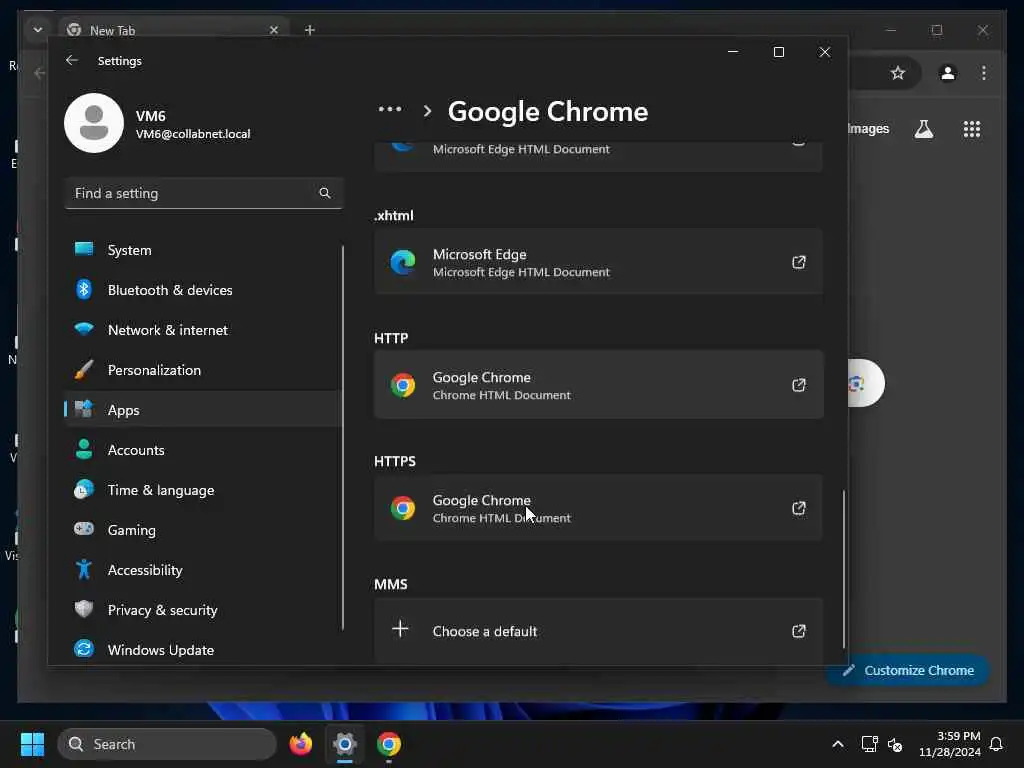This screenshot has height=768, width=1024.
Task: Click Images link in Chrome window
Action: pos(869,129)
